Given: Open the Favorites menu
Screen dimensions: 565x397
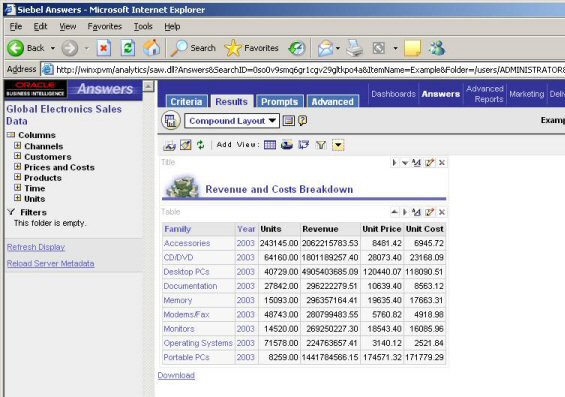Looking at the screenshot, I should click(104, 27).
